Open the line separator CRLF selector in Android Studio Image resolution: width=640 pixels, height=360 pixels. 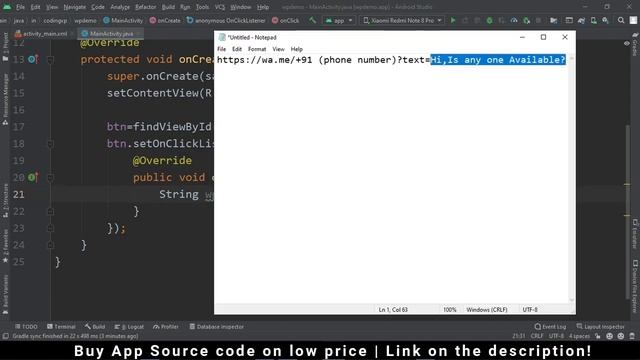[537, 336]
